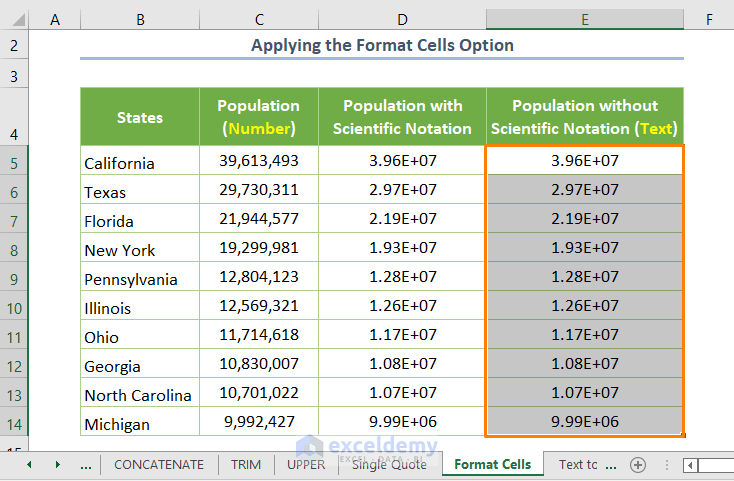This screenshot has height=481, width=734.
Task: Show more sheets via right ellipsis
Action: (x=612, y=464)
